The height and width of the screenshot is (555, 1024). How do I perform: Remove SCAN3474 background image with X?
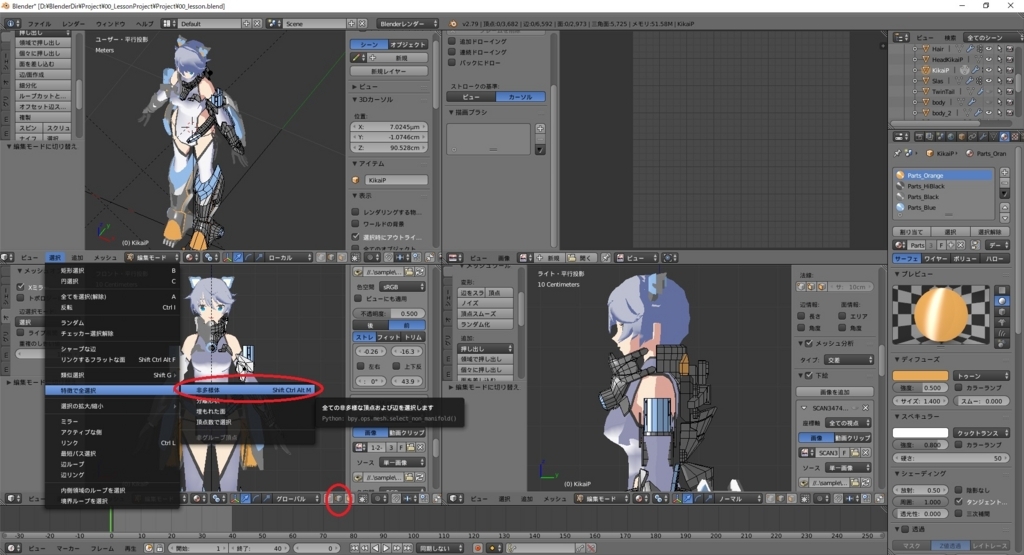pos(865,408)
